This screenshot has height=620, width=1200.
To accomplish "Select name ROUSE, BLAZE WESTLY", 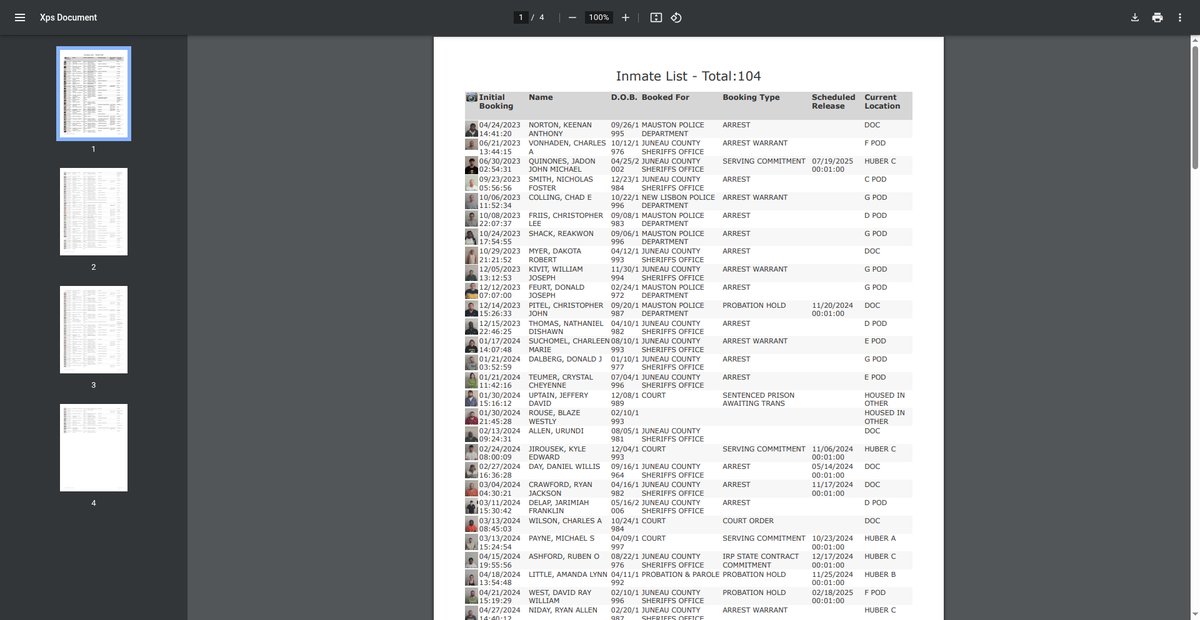I will pyautogui.click(x=554, y=417).
